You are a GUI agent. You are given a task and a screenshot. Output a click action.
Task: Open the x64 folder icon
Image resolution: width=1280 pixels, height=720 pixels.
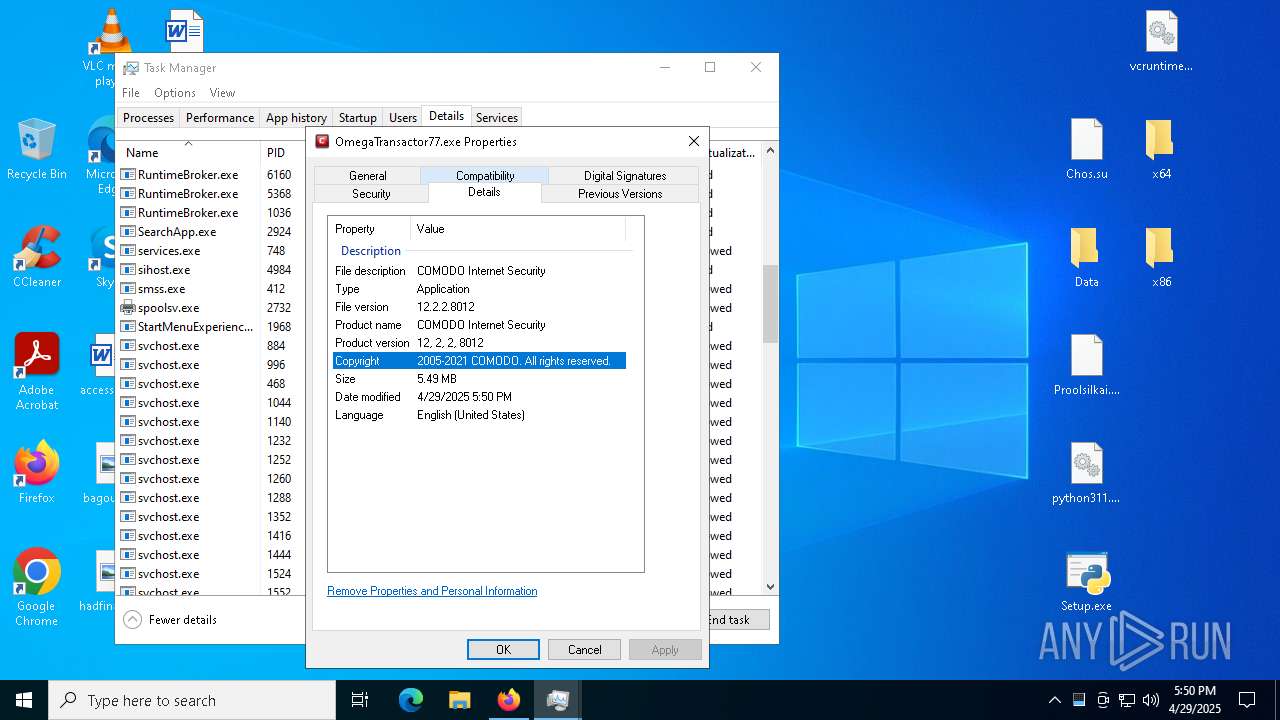pos(1160,149)
